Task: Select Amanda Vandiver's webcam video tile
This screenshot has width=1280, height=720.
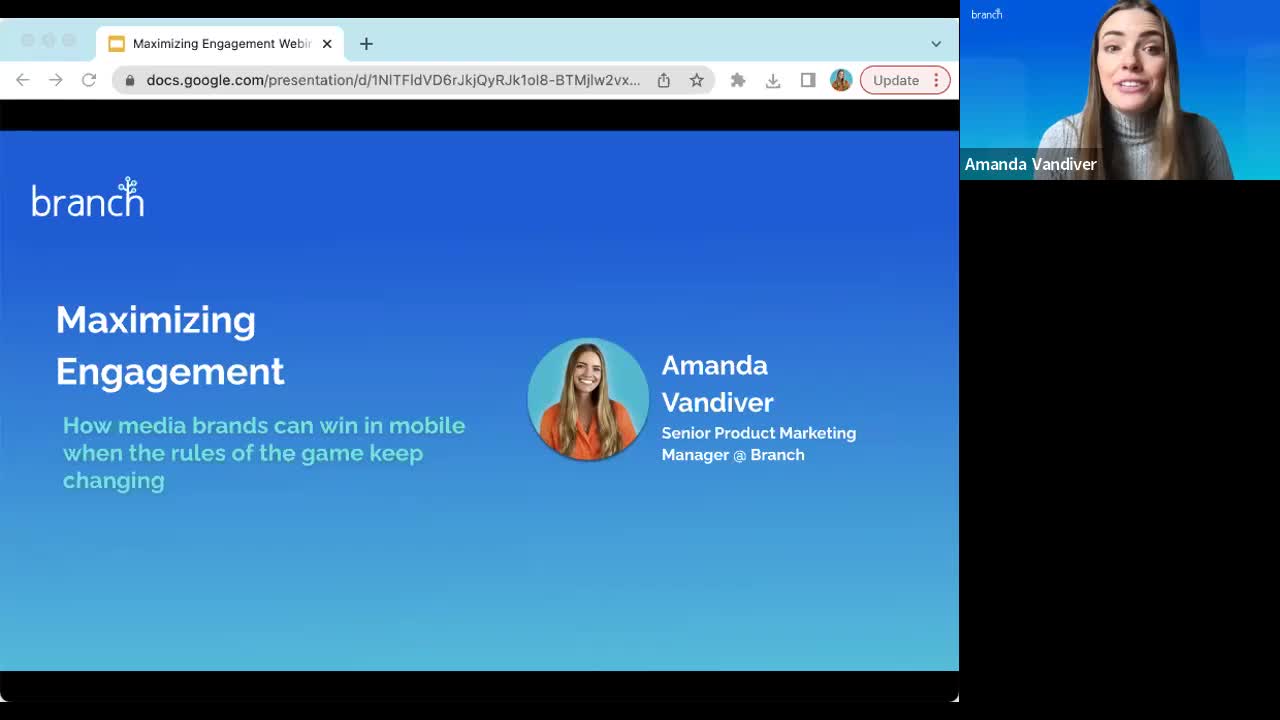Action: (x=1119, y=90)
